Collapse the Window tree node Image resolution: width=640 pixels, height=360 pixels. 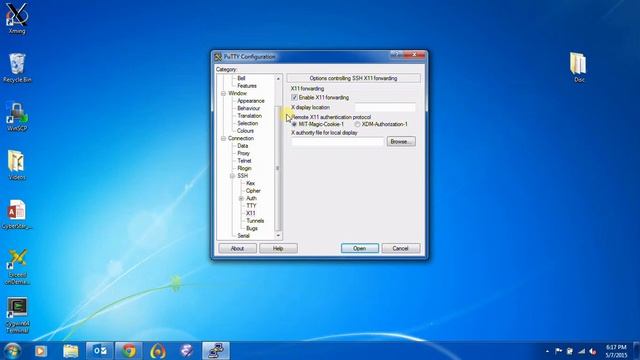point(223,93)
